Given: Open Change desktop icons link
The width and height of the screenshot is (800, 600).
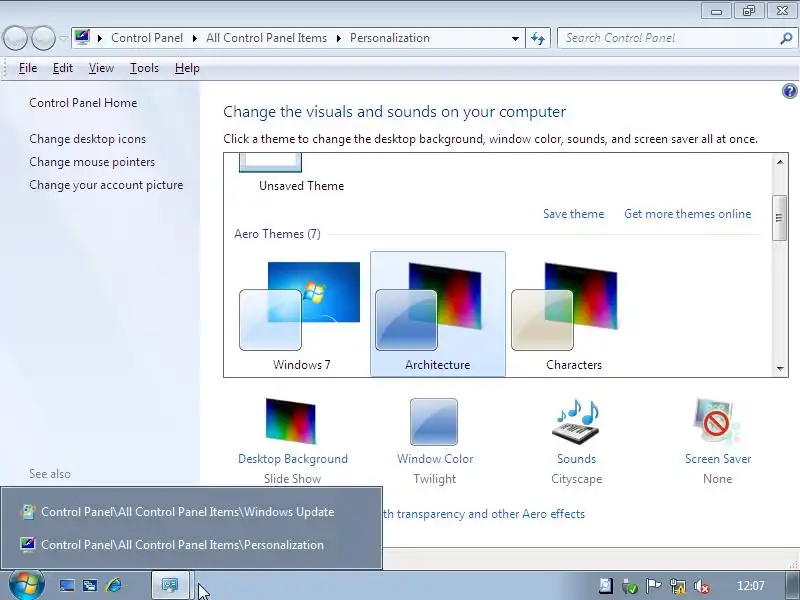Looking at the screenshot, I should 87,139.
